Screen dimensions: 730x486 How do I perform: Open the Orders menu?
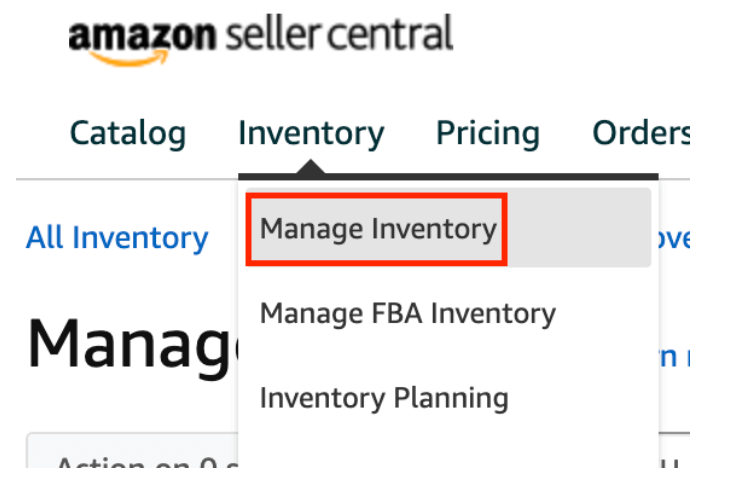pyautogui.click(x=641, y=133)
